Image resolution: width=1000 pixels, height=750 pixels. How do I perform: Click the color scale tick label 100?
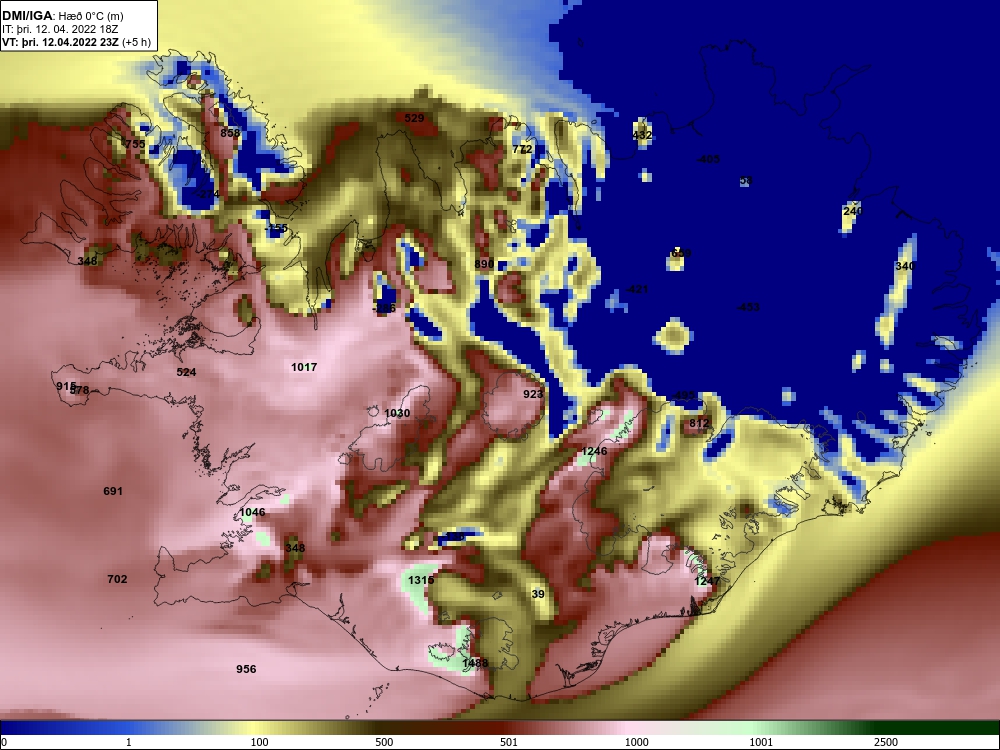(260, 742)
